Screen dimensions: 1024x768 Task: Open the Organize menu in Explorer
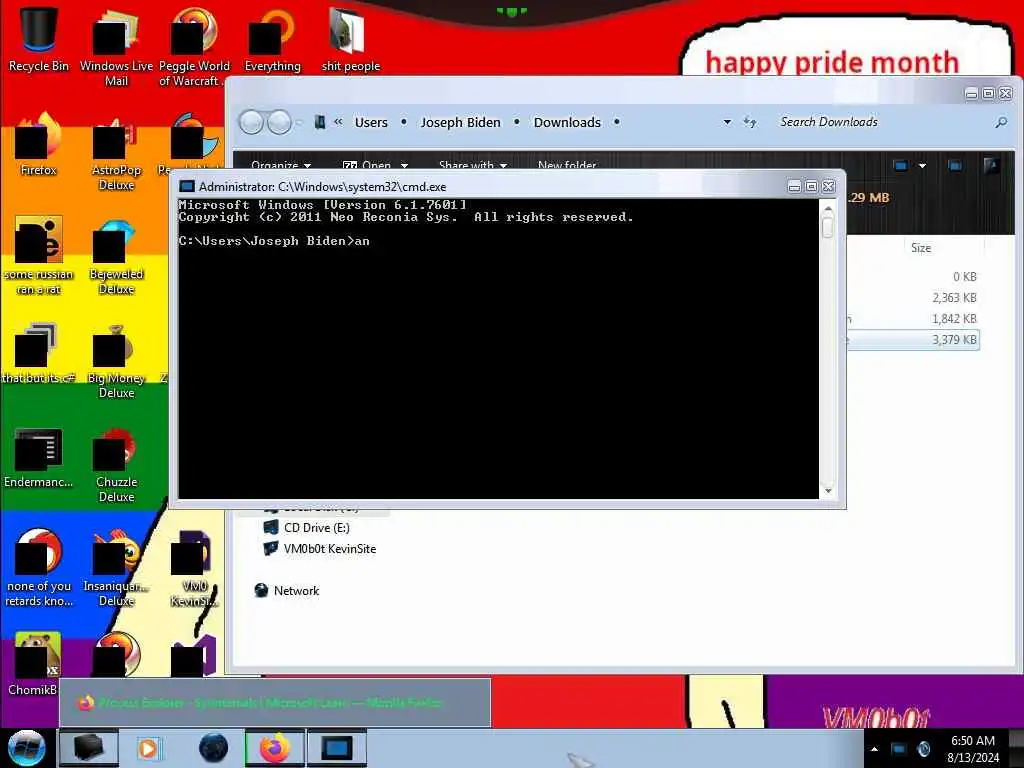281,165
